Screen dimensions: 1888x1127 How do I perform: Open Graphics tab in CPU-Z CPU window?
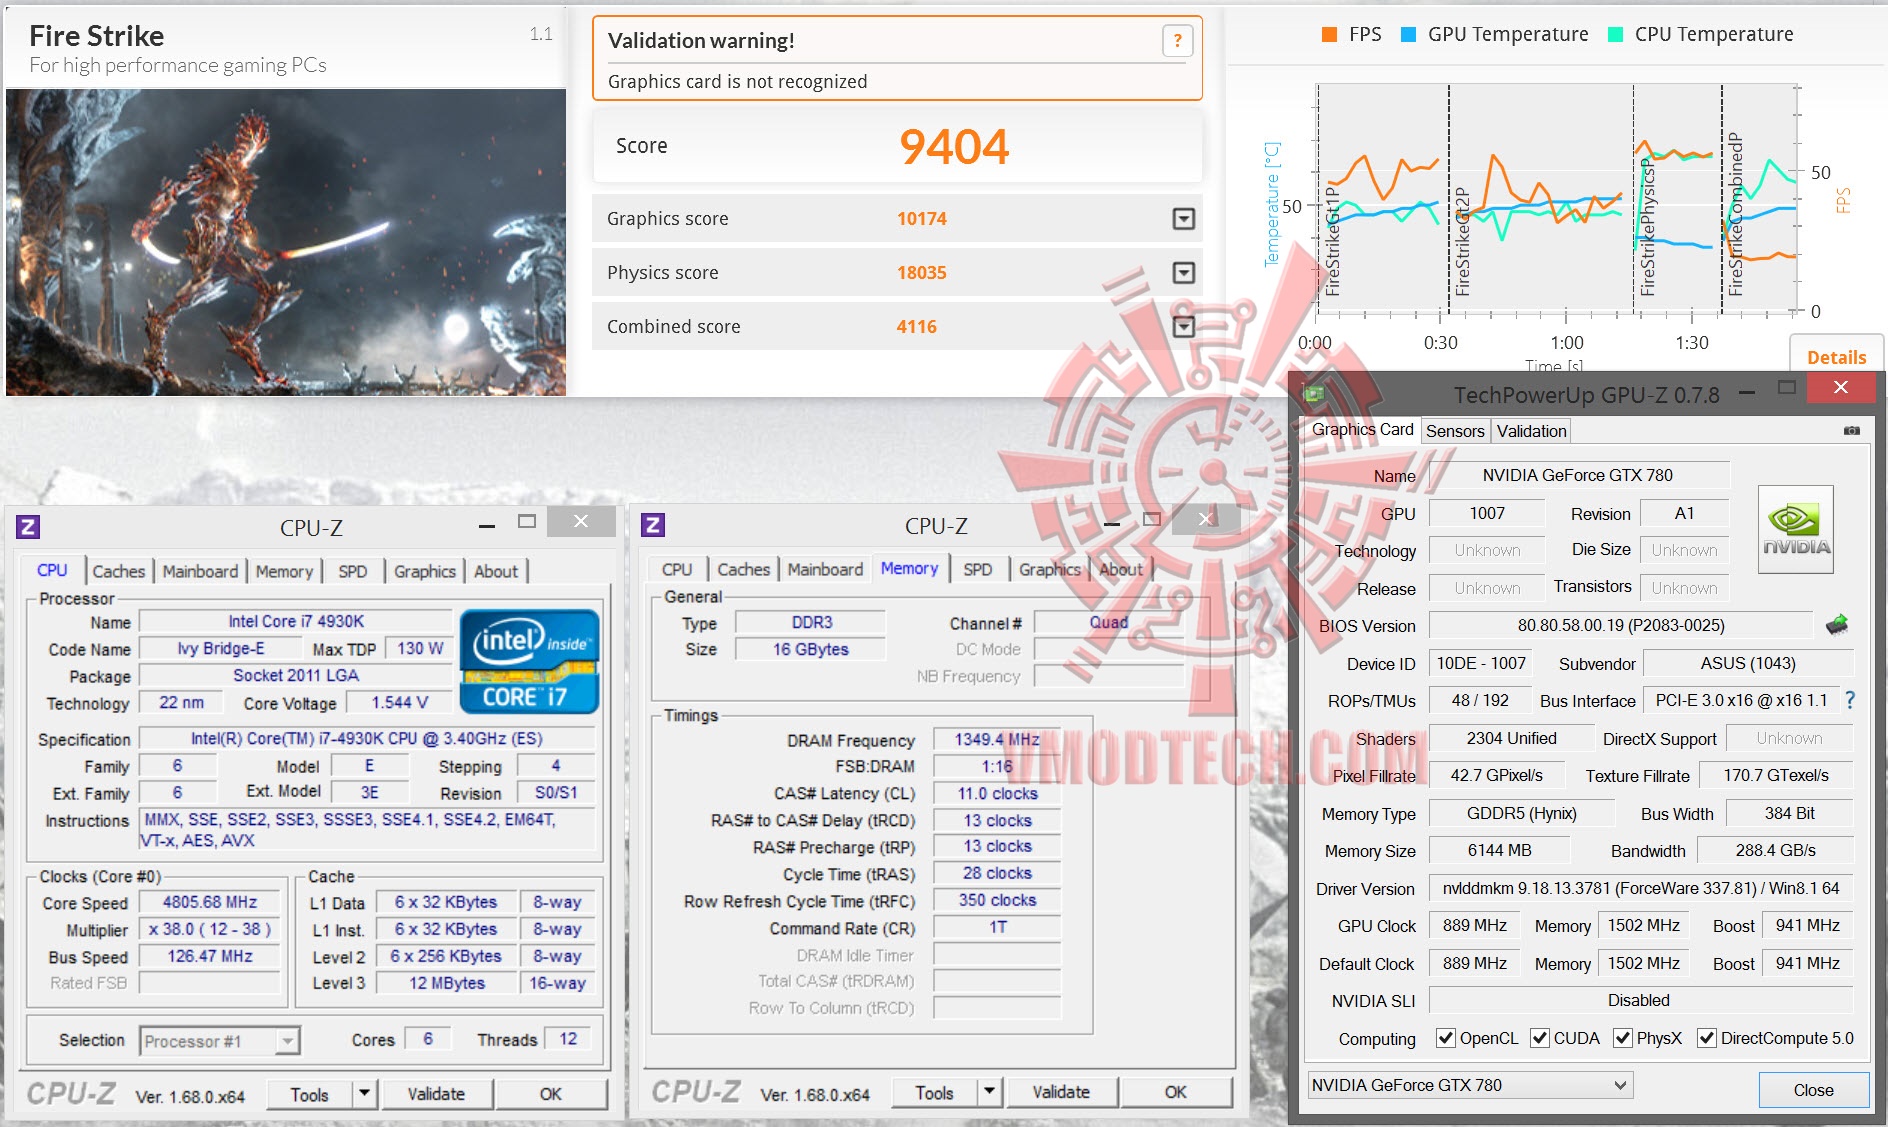pyautogui.click(x=425, y=571)
